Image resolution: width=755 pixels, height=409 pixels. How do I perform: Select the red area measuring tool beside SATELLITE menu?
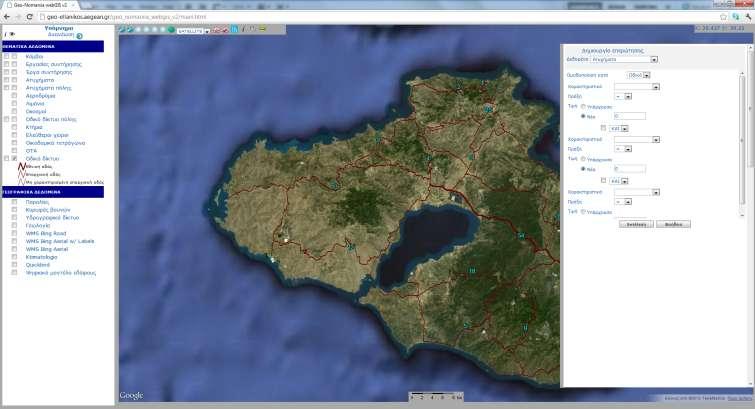coord(224,30)
